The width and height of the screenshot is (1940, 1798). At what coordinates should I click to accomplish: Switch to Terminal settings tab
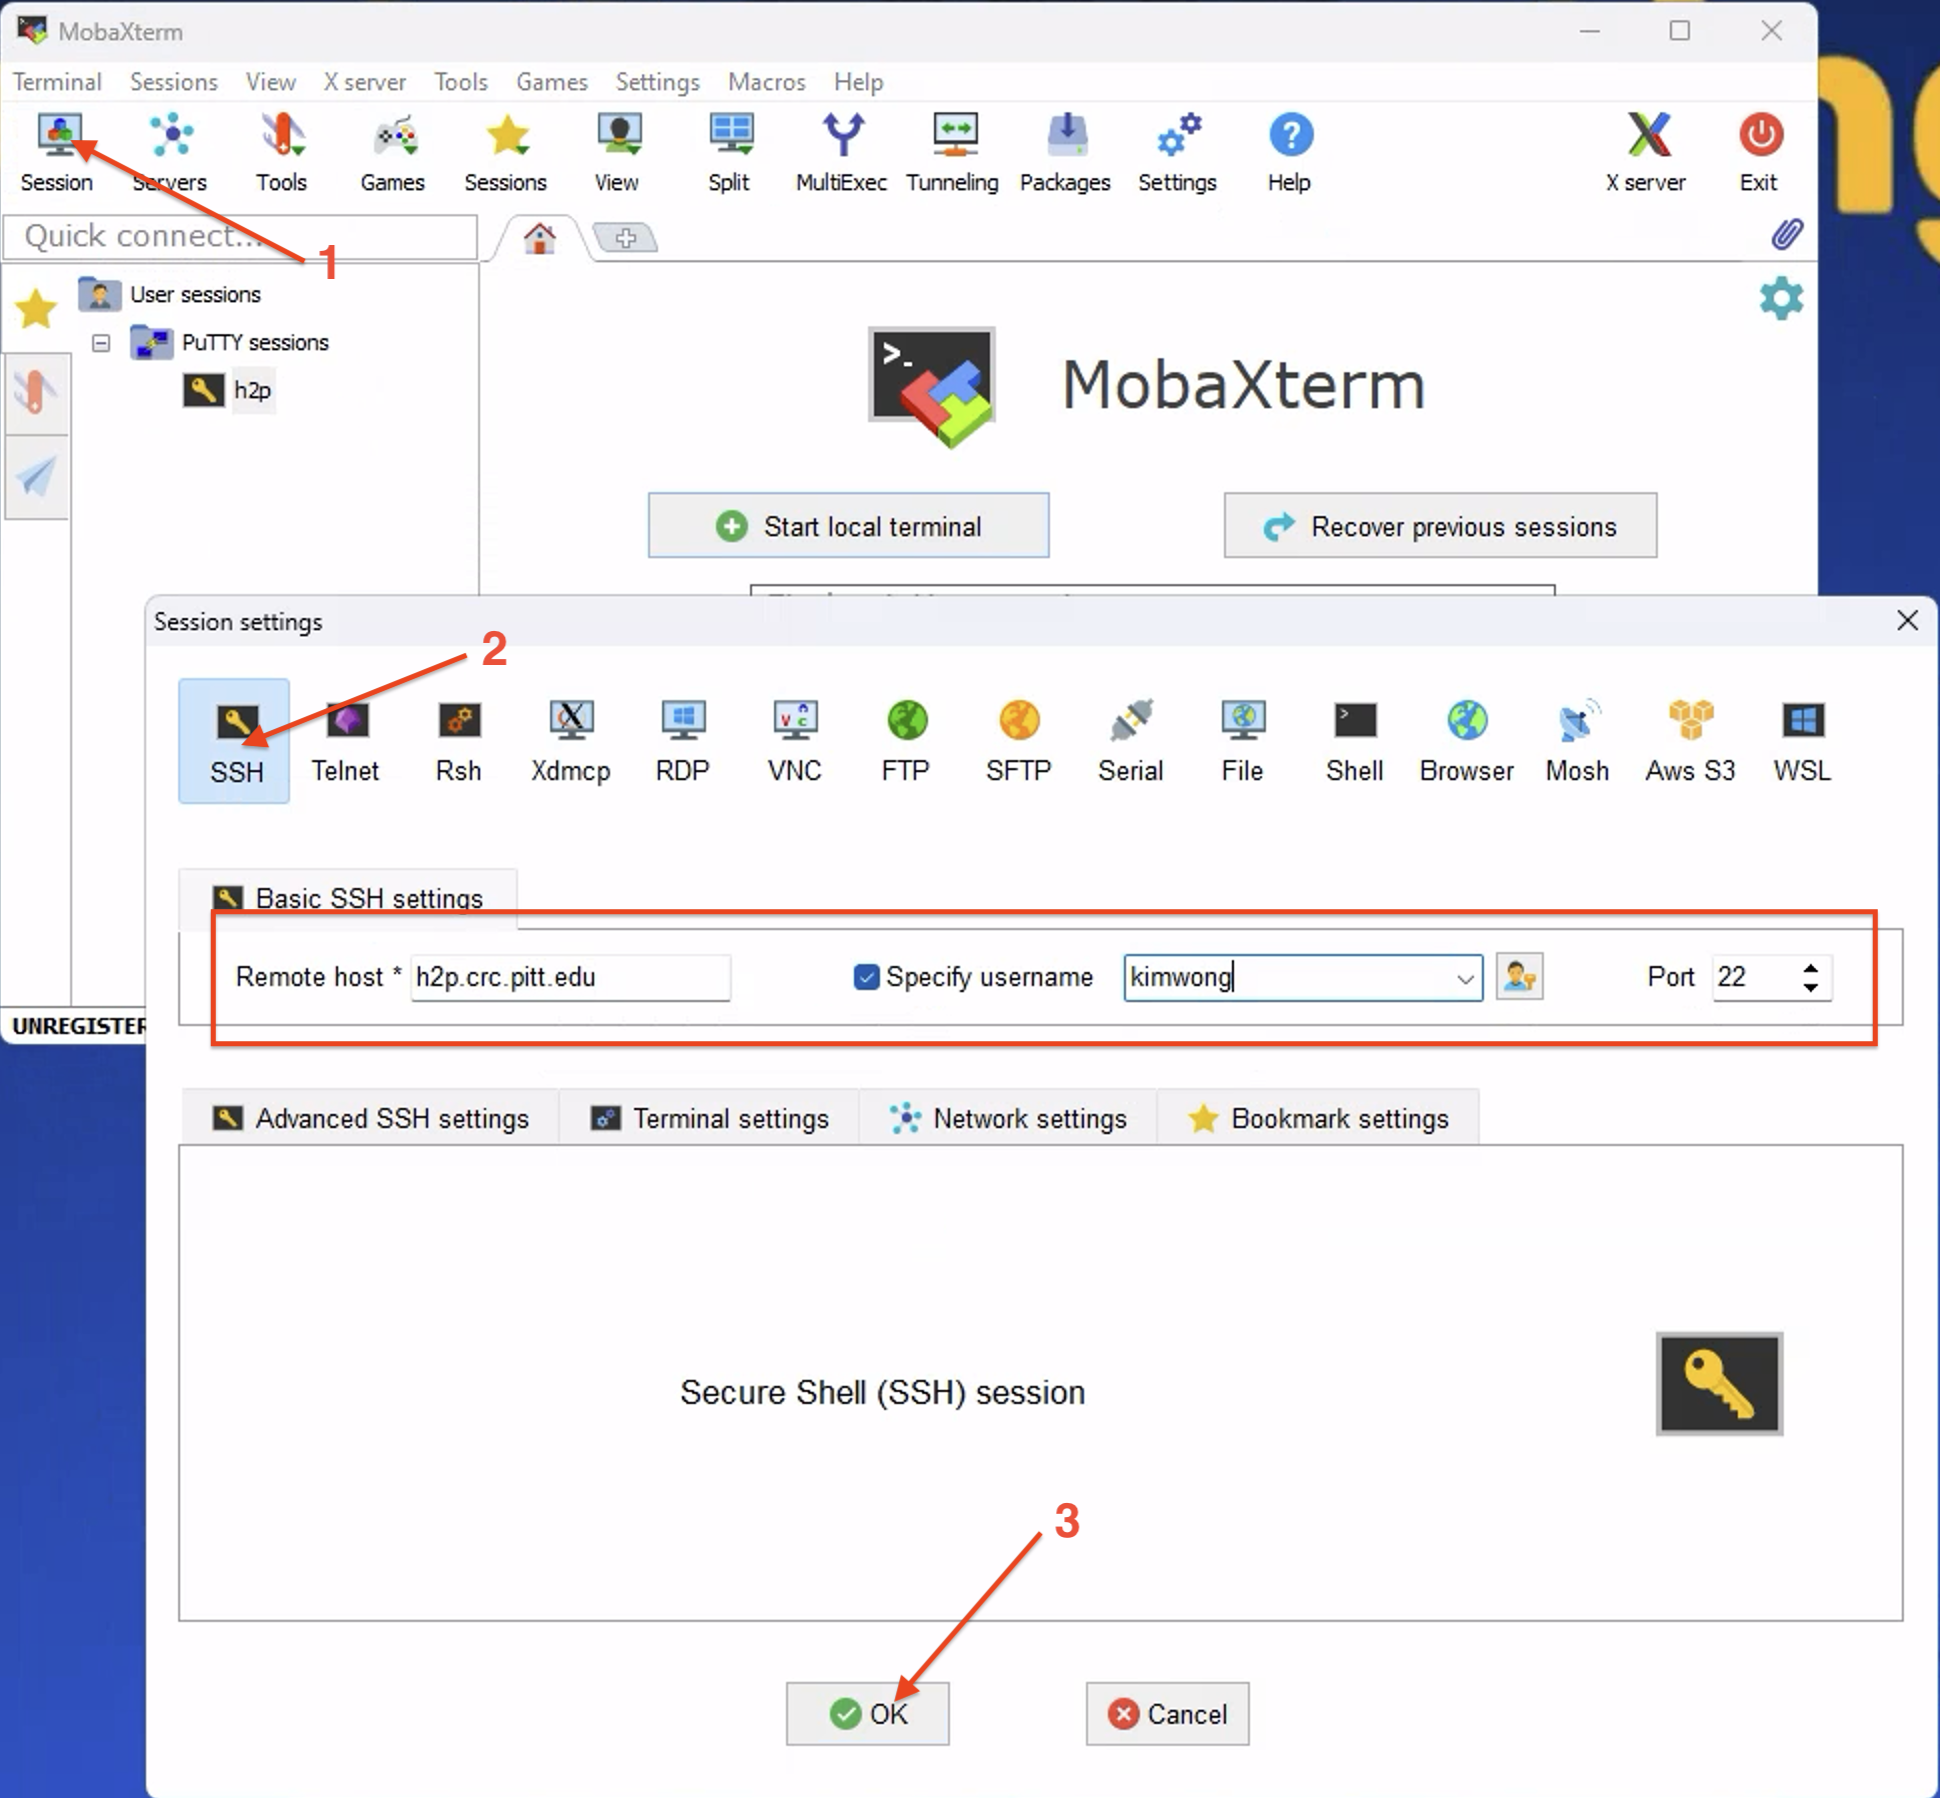pyautogui.click(x=710, y=1118)
